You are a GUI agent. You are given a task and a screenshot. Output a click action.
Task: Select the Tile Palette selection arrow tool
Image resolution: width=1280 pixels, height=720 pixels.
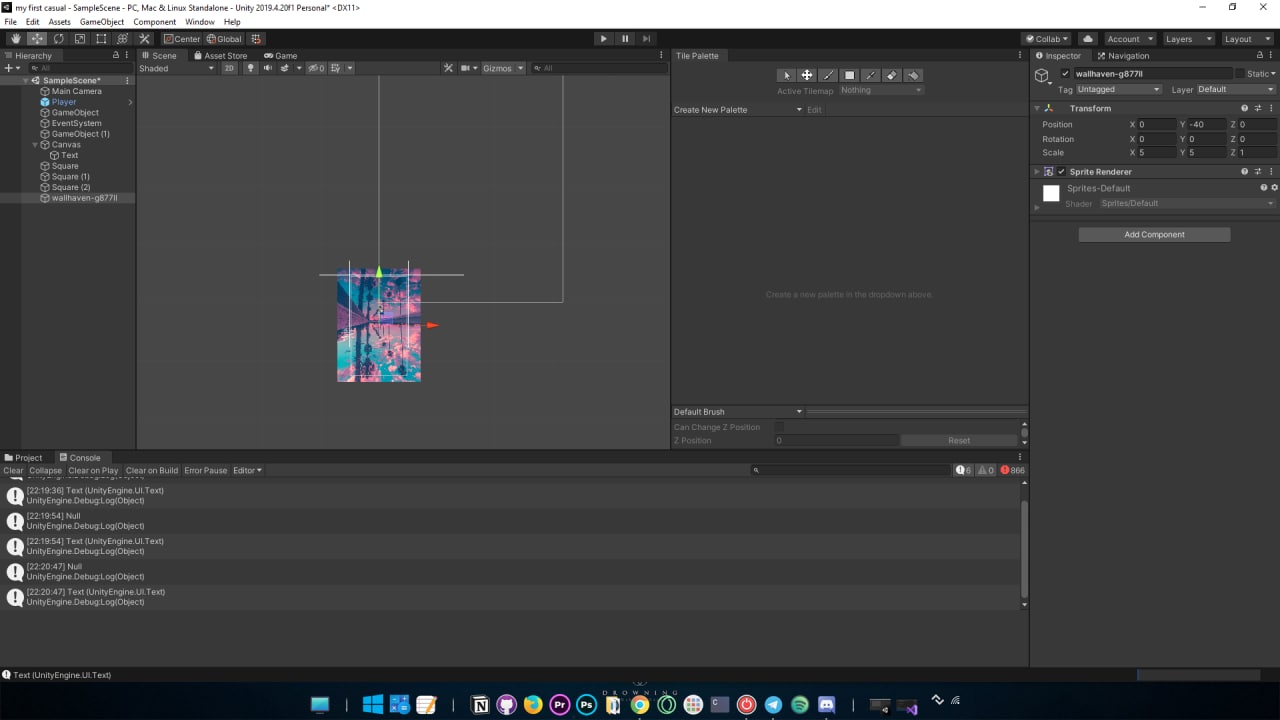786,75
